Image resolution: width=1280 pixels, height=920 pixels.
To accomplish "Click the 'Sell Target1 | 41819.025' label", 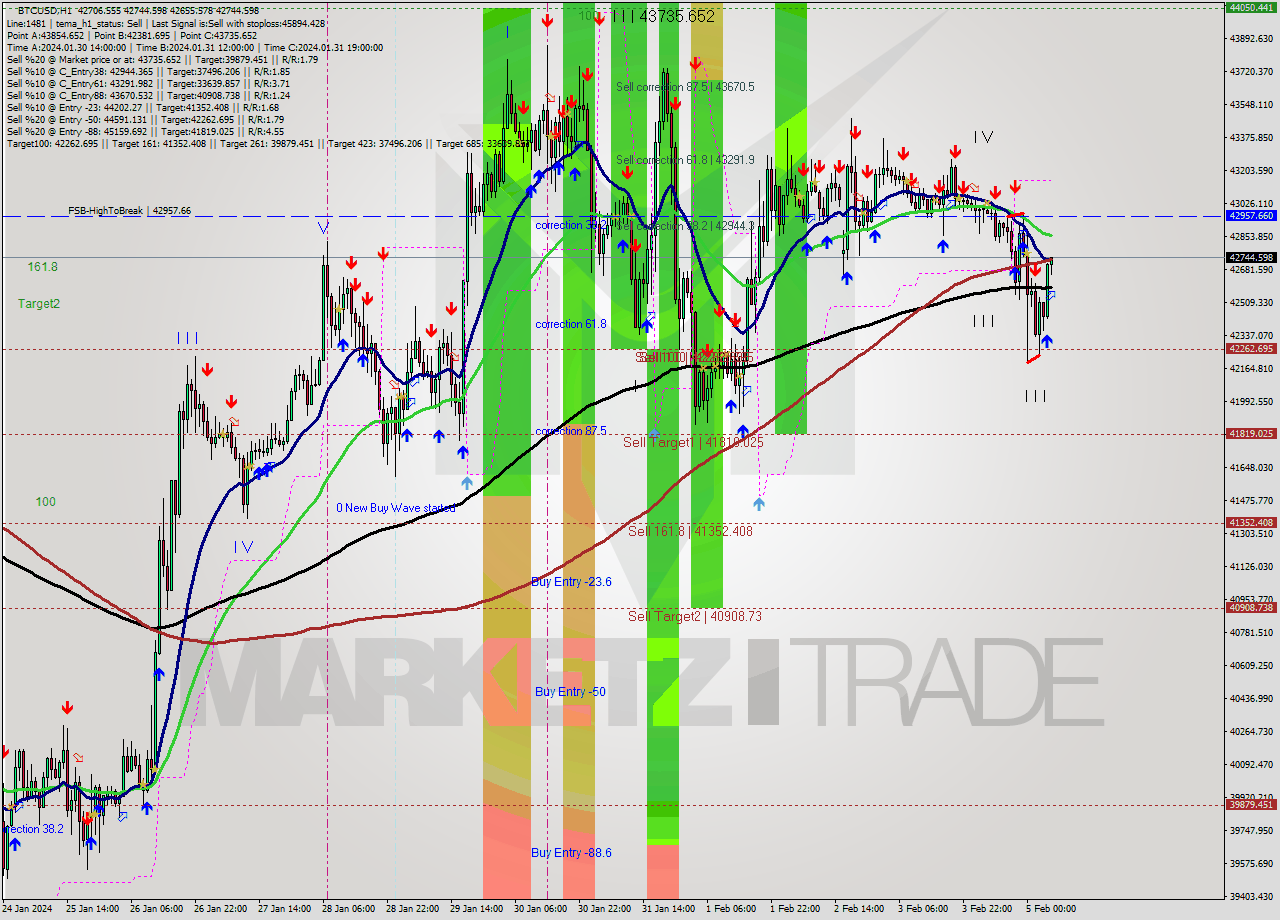I will (693, 441).
